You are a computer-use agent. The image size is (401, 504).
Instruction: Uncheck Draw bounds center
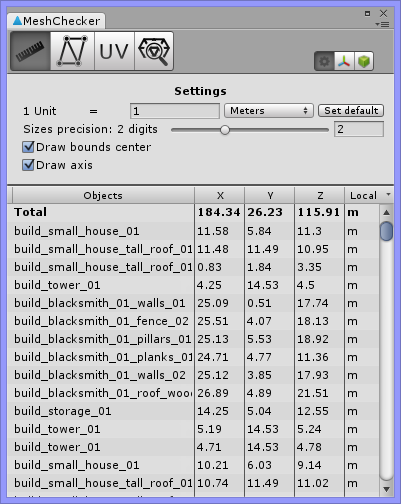[28, 147]
